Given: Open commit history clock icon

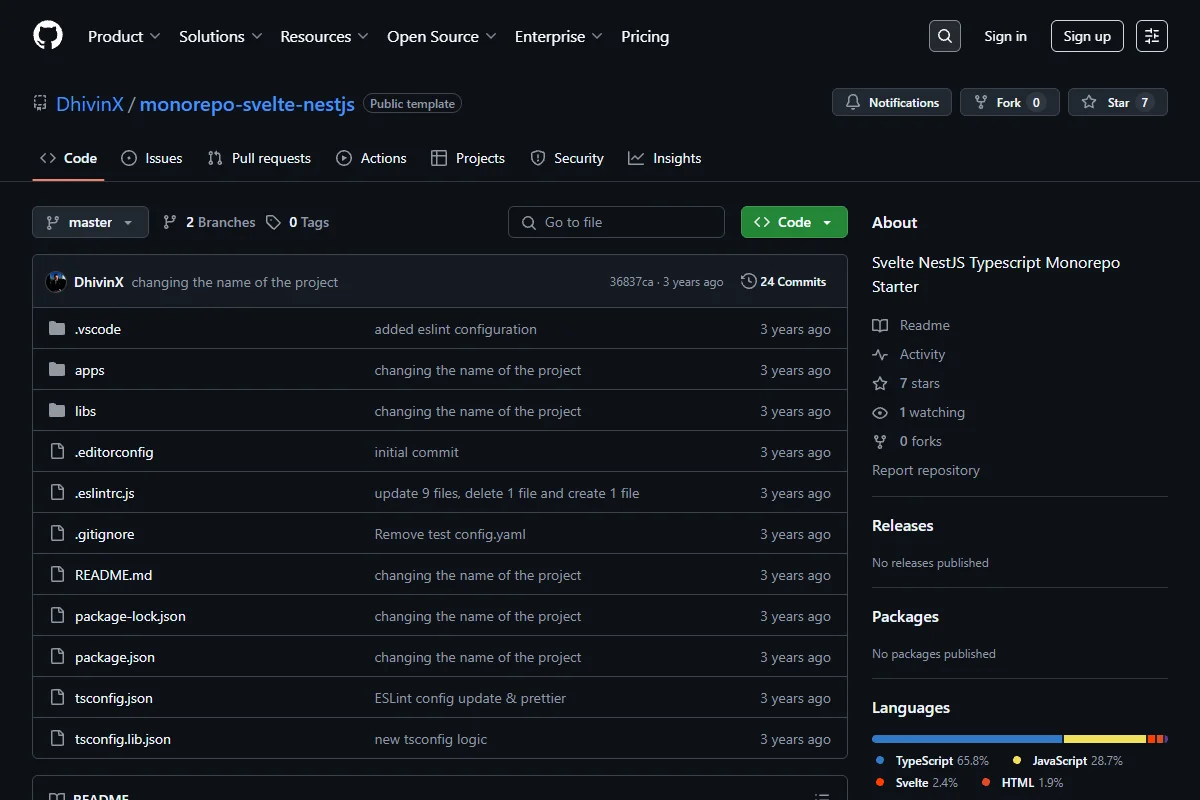Looking at the screenshot, I should coord(748,282).
